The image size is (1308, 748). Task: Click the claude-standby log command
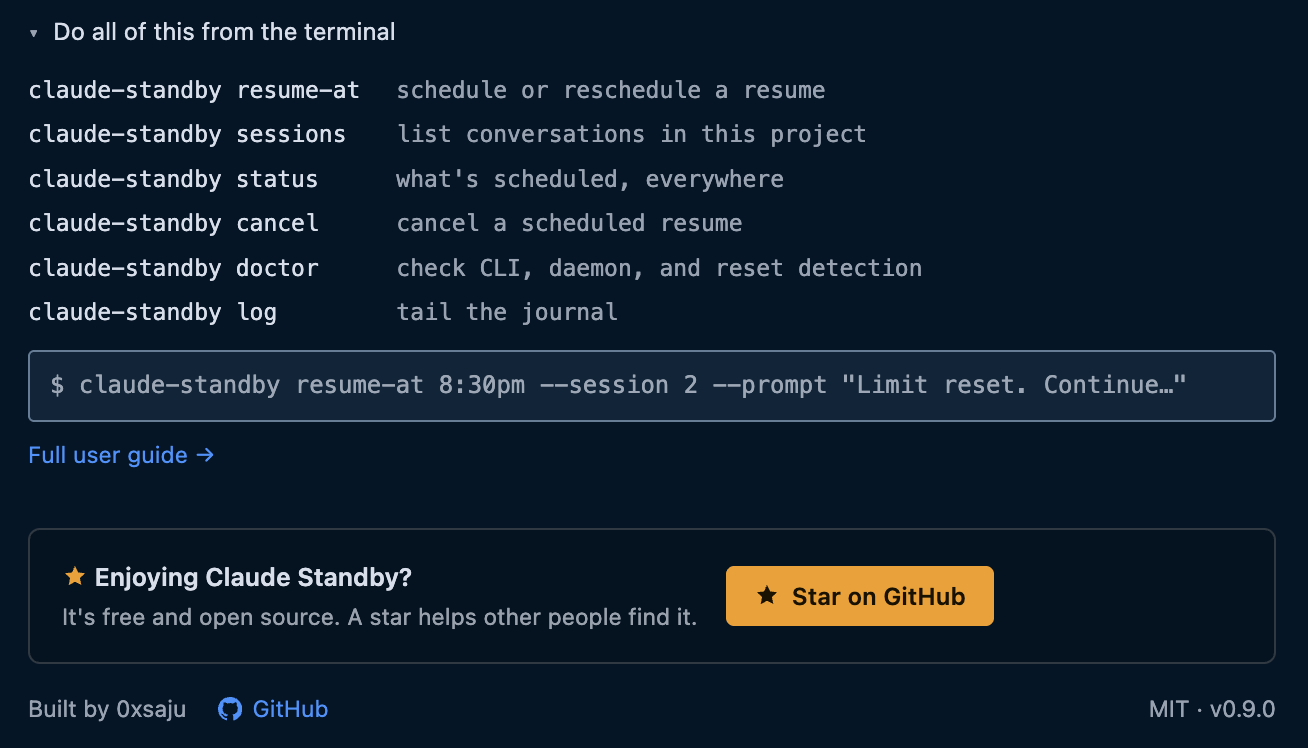[153, 312]
